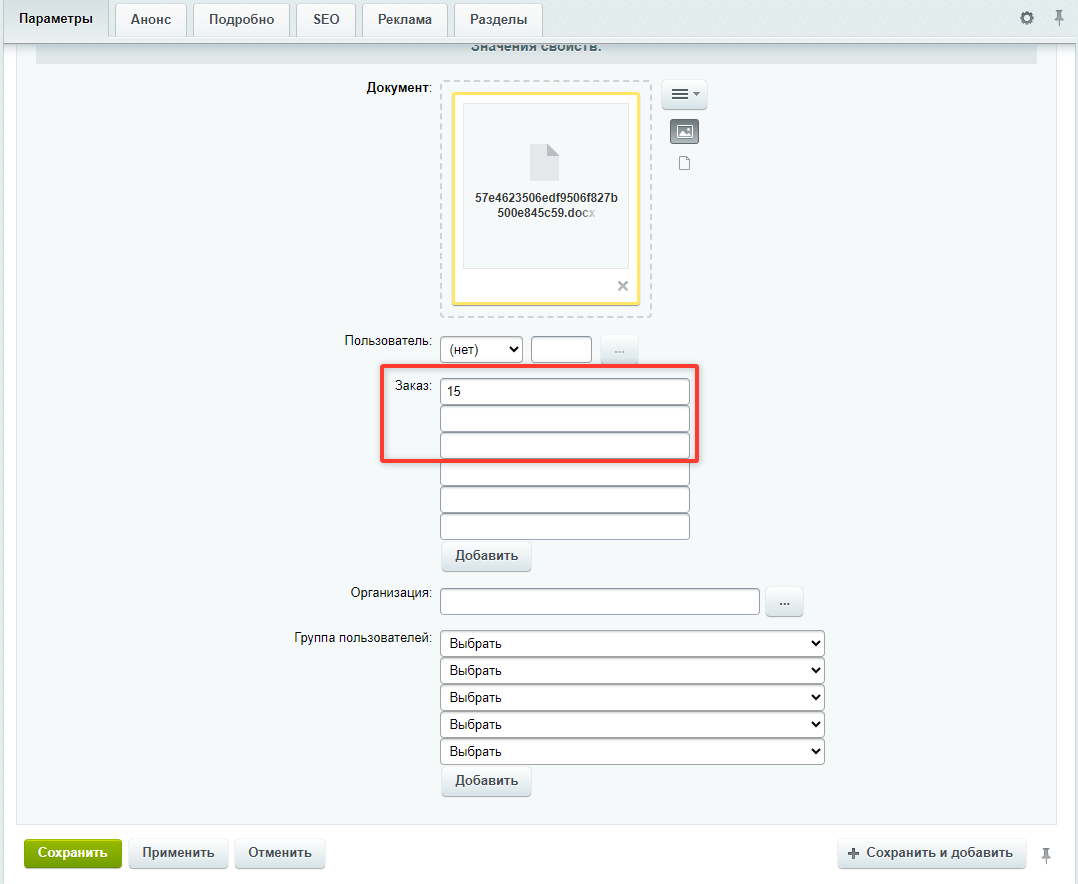1078x884 pixels.
Task: Focus the last Заказ field above Добавить
Action: click(564, 527)
